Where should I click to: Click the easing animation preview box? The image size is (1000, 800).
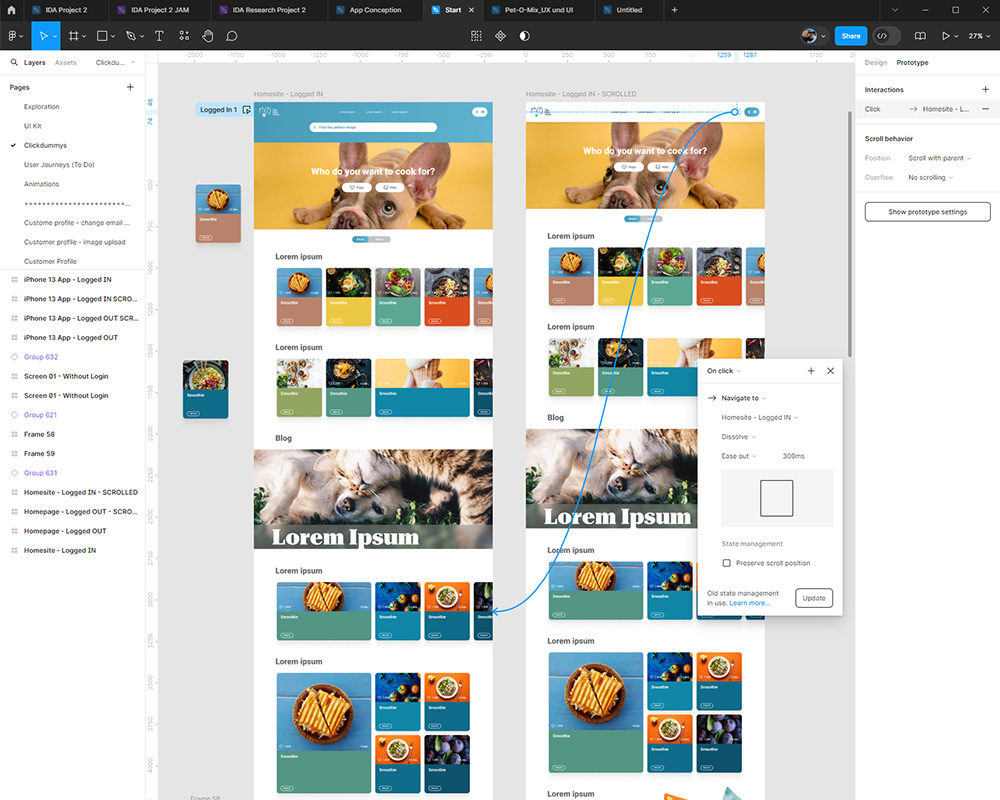tap(777, 498)
